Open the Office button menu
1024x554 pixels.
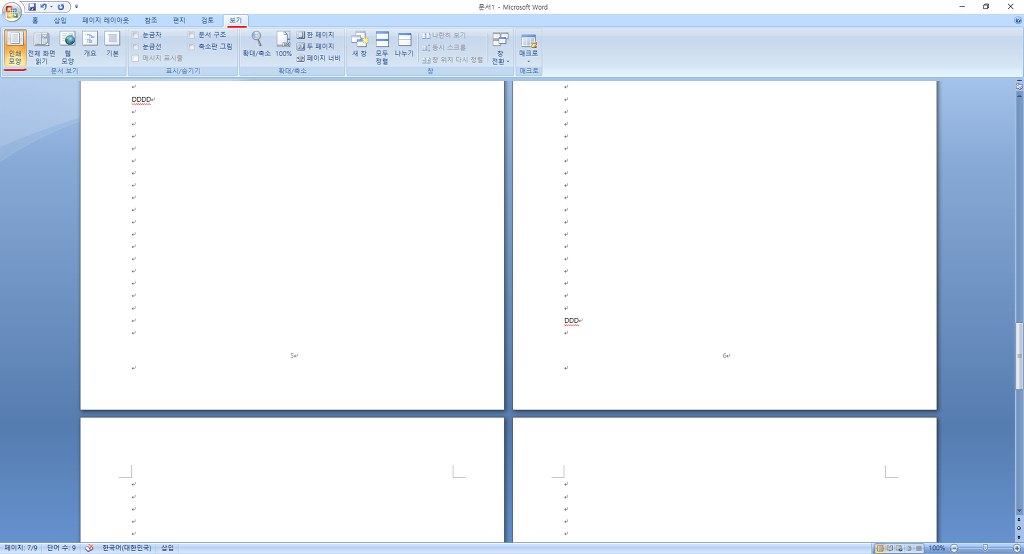point(11,11)
